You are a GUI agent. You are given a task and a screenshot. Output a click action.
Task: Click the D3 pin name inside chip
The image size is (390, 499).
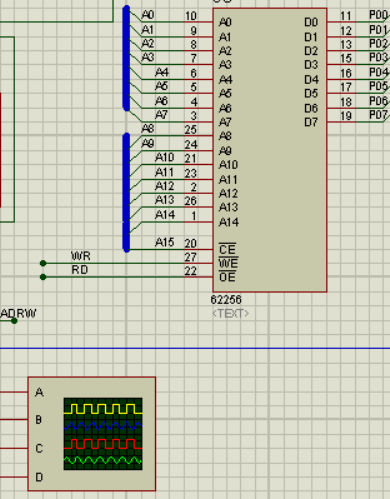pyautogui.click(x=311, y=65)
